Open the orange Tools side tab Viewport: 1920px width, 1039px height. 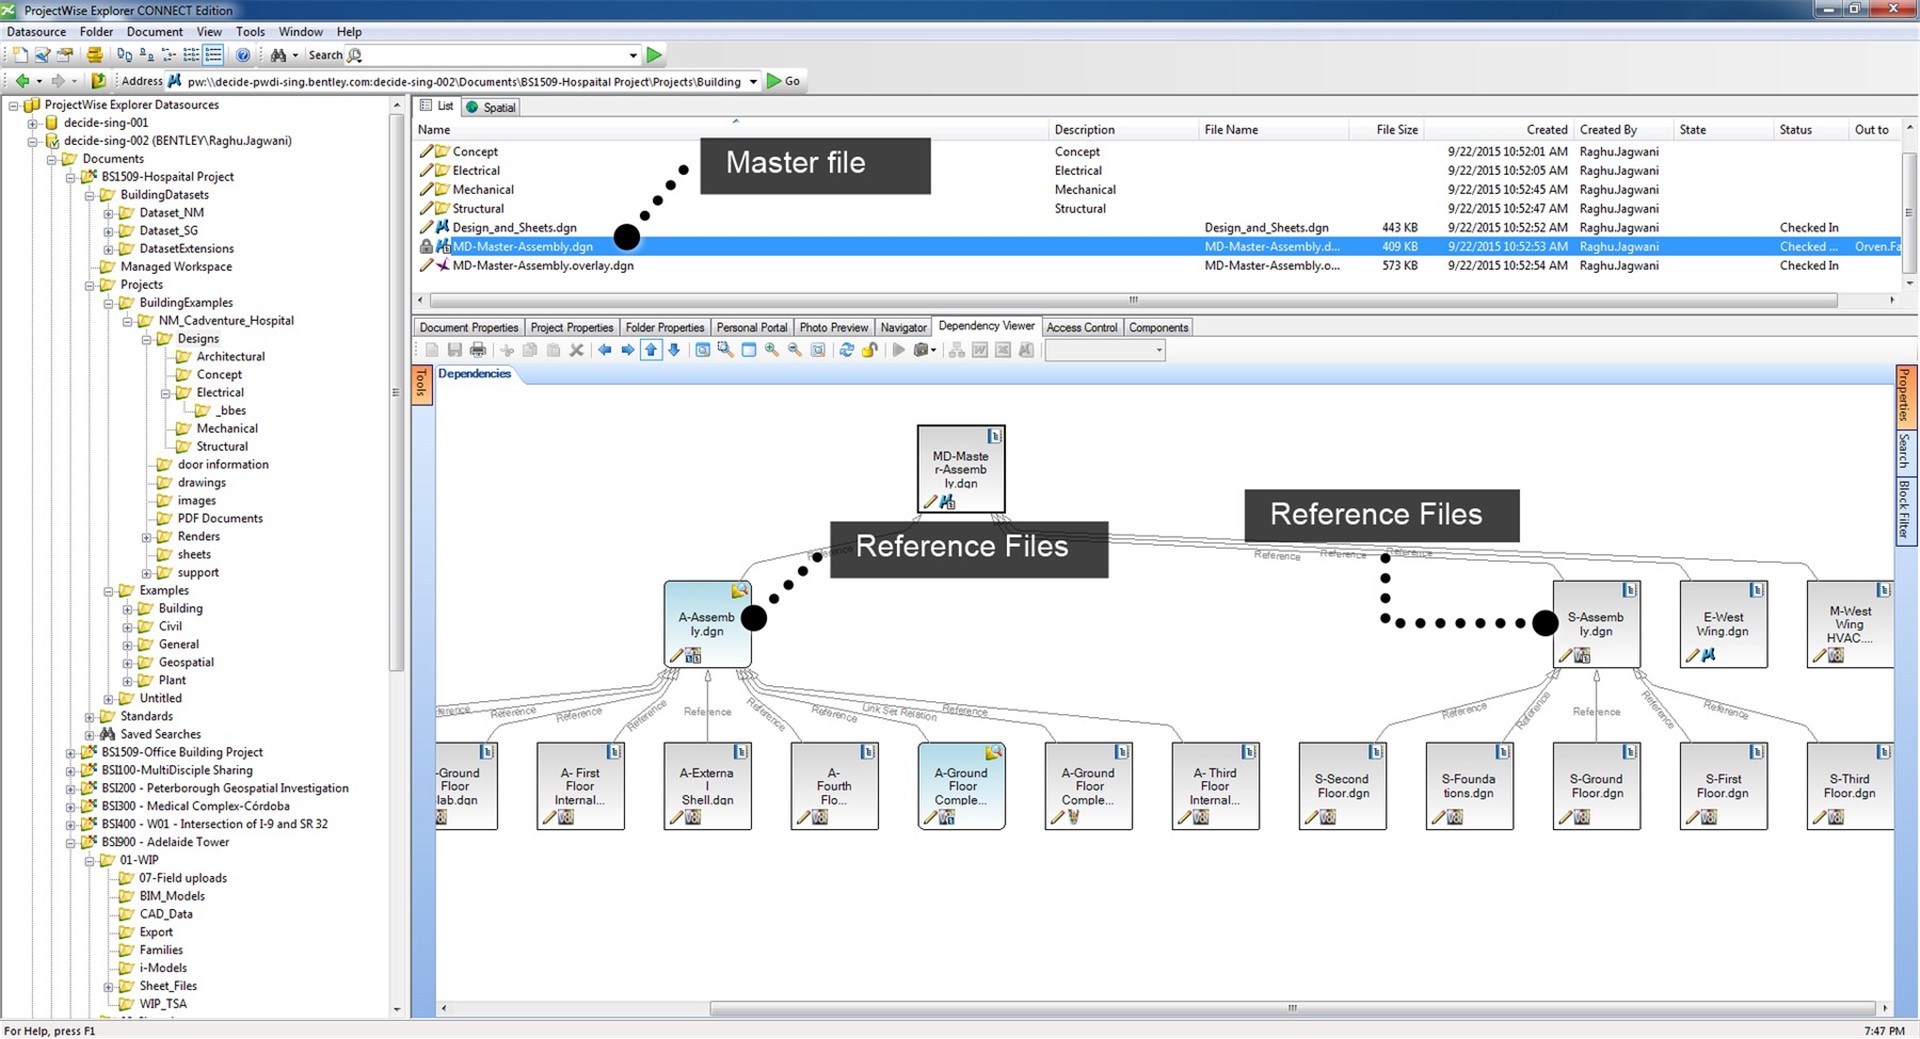tap(421, 383)
